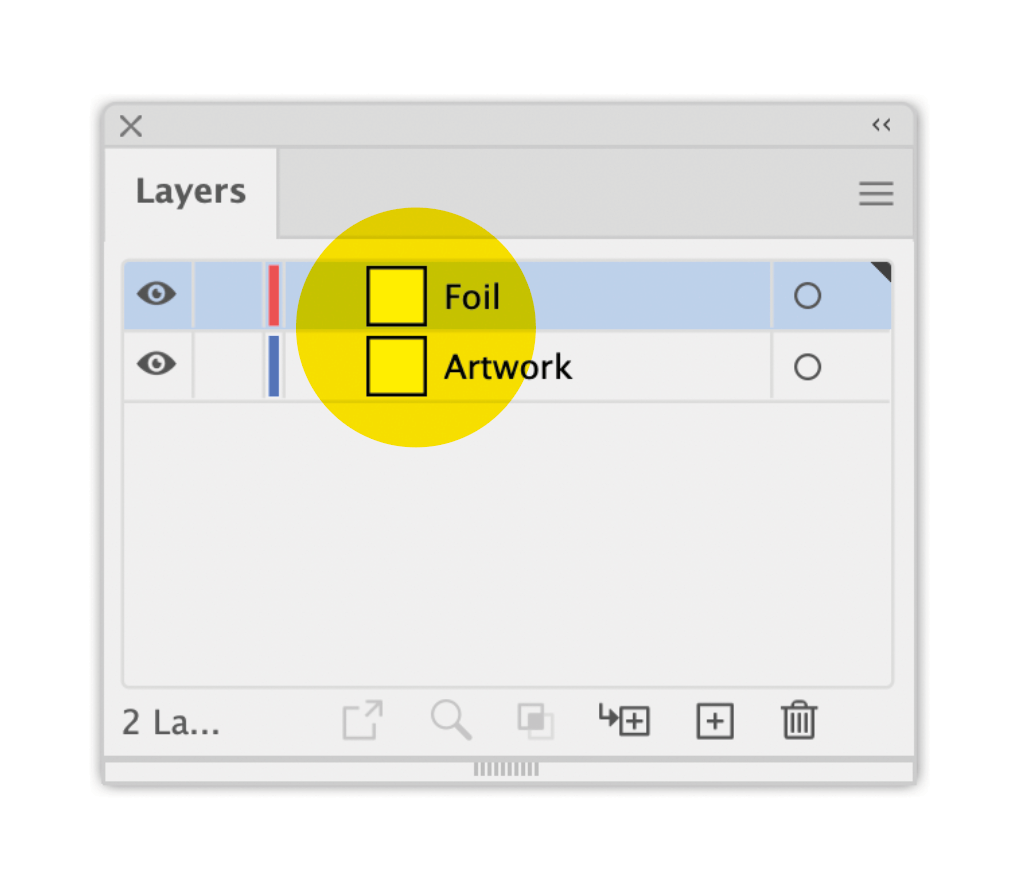Open the Layers panel hamburger menu

click(x=876, y=194)
